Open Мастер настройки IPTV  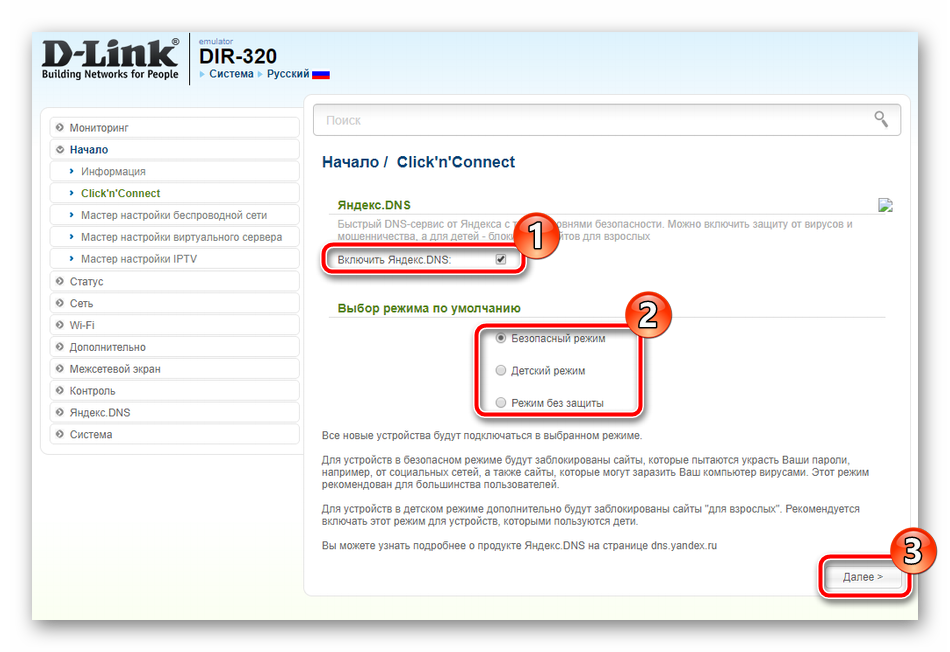174,258
